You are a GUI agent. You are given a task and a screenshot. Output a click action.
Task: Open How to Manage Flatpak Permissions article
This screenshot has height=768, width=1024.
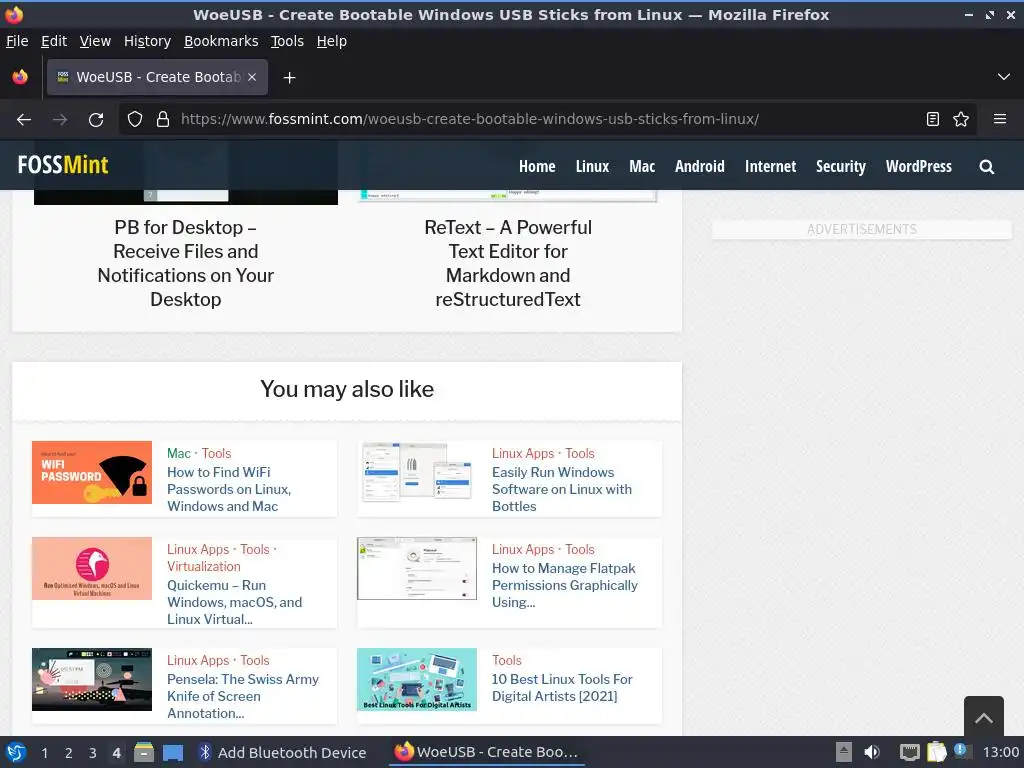[x=564, y=585]
